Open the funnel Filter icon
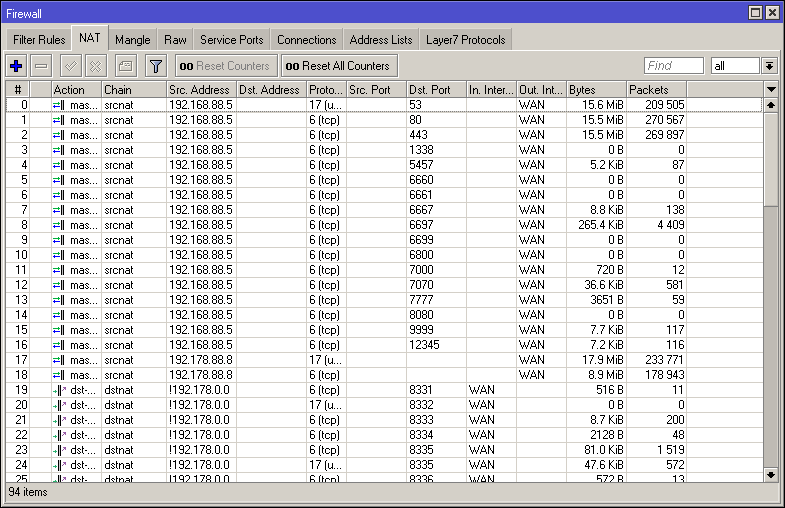This screenshot has width=785, height=508. (x=155, y=66)
